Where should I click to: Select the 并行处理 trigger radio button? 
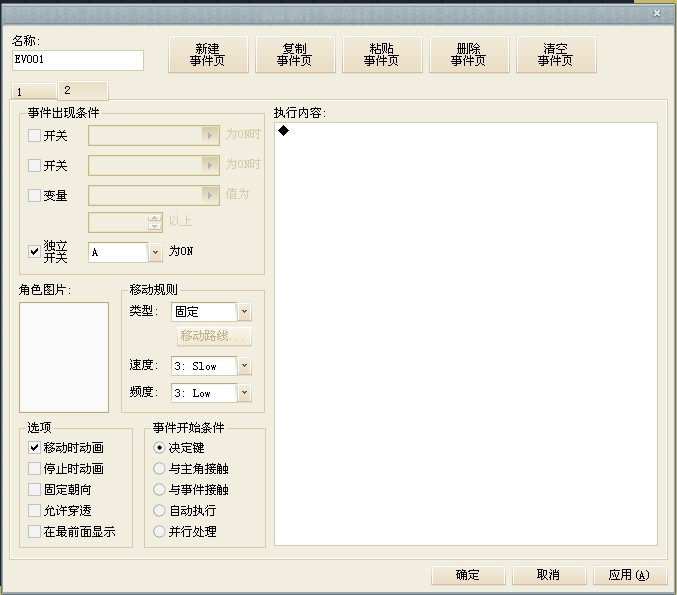pyautogui.click(x=159, y=532)
